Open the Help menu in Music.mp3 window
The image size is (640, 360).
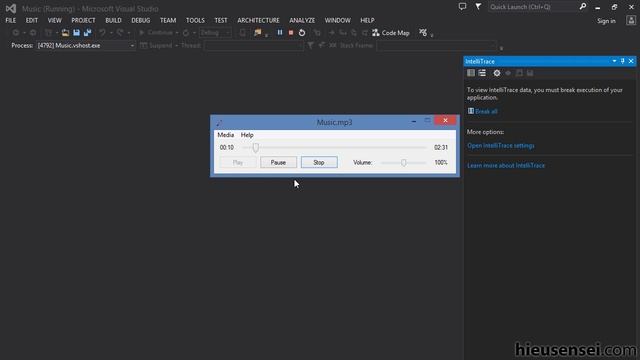(247, 135)
